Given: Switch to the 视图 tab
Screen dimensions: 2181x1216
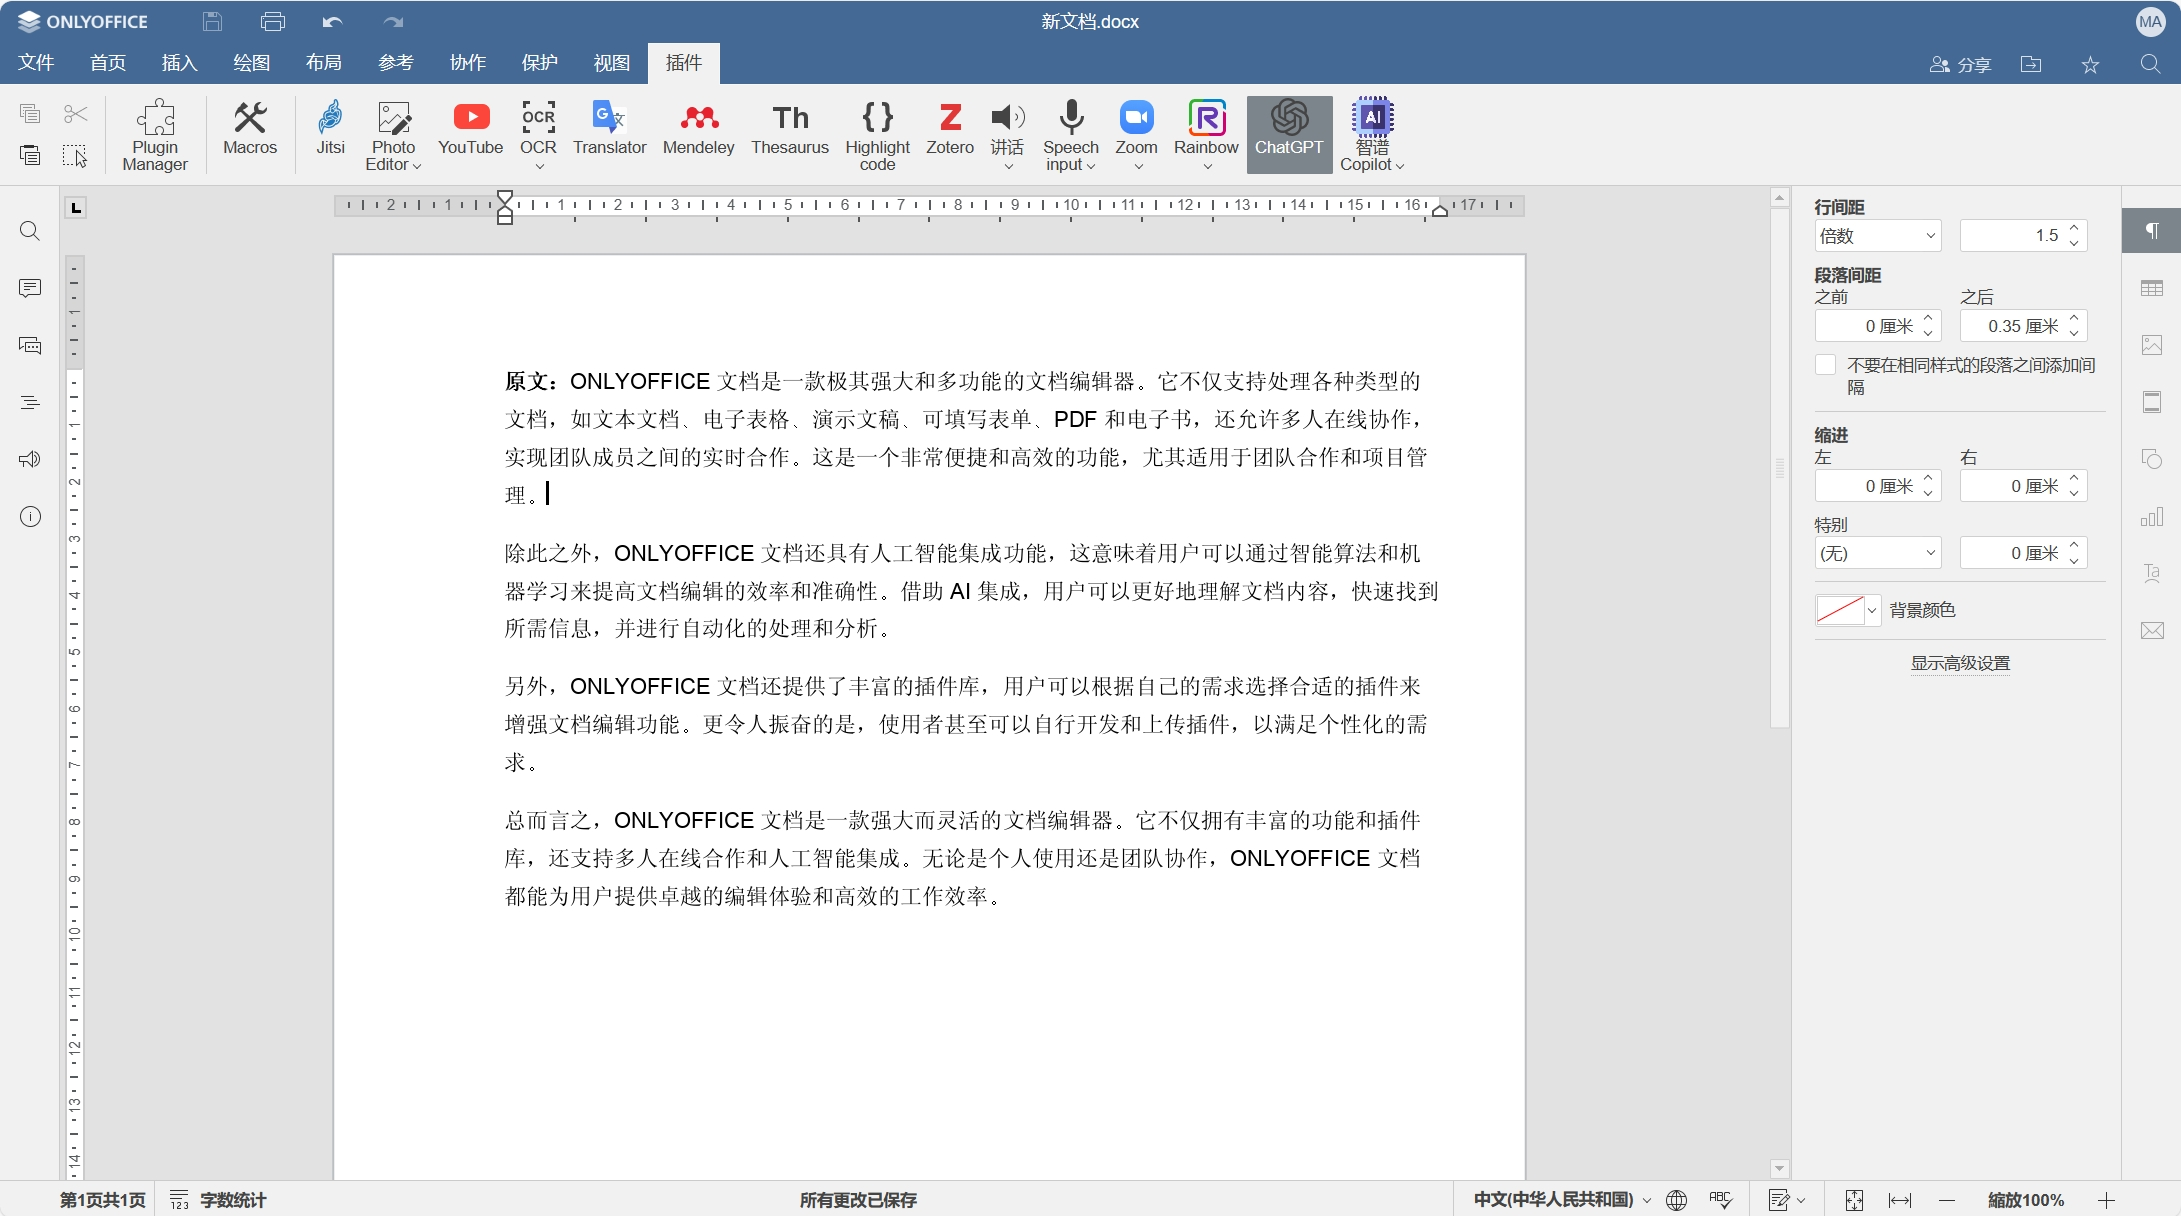Looking at the screenshot, I should tap(612, 63).
